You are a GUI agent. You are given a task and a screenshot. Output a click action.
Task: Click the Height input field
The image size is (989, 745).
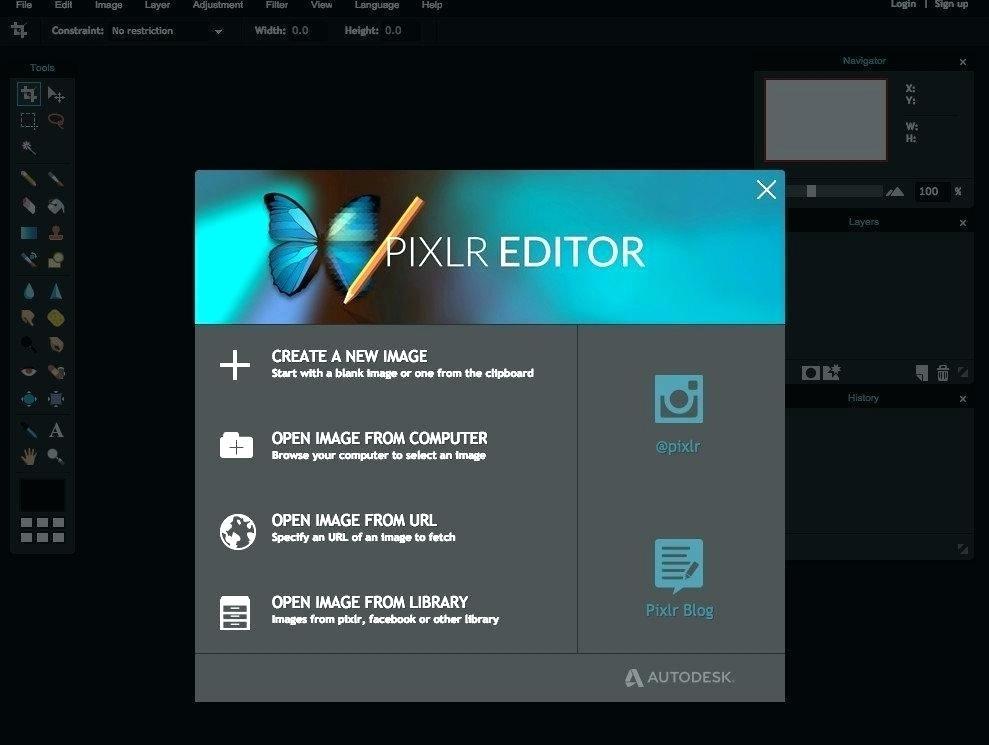(x=400, y=31)
